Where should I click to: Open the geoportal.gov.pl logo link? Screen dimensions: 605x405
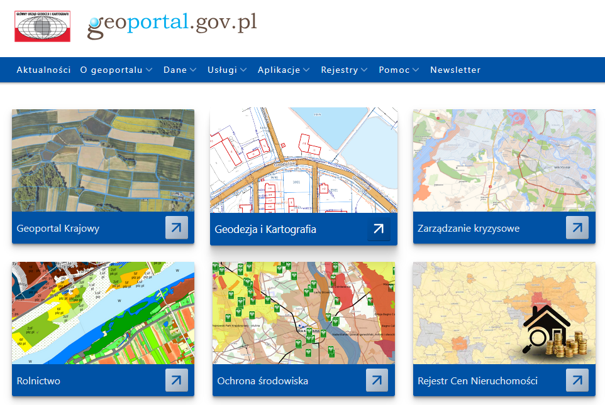172,24
